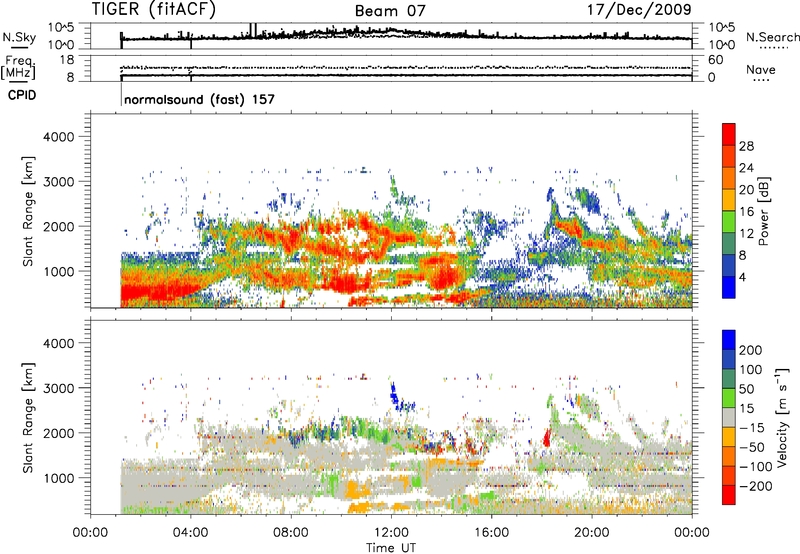The image size is (800, 554).
Task: Click the 1000 tick on the power panel
Action: click(58, 271)
